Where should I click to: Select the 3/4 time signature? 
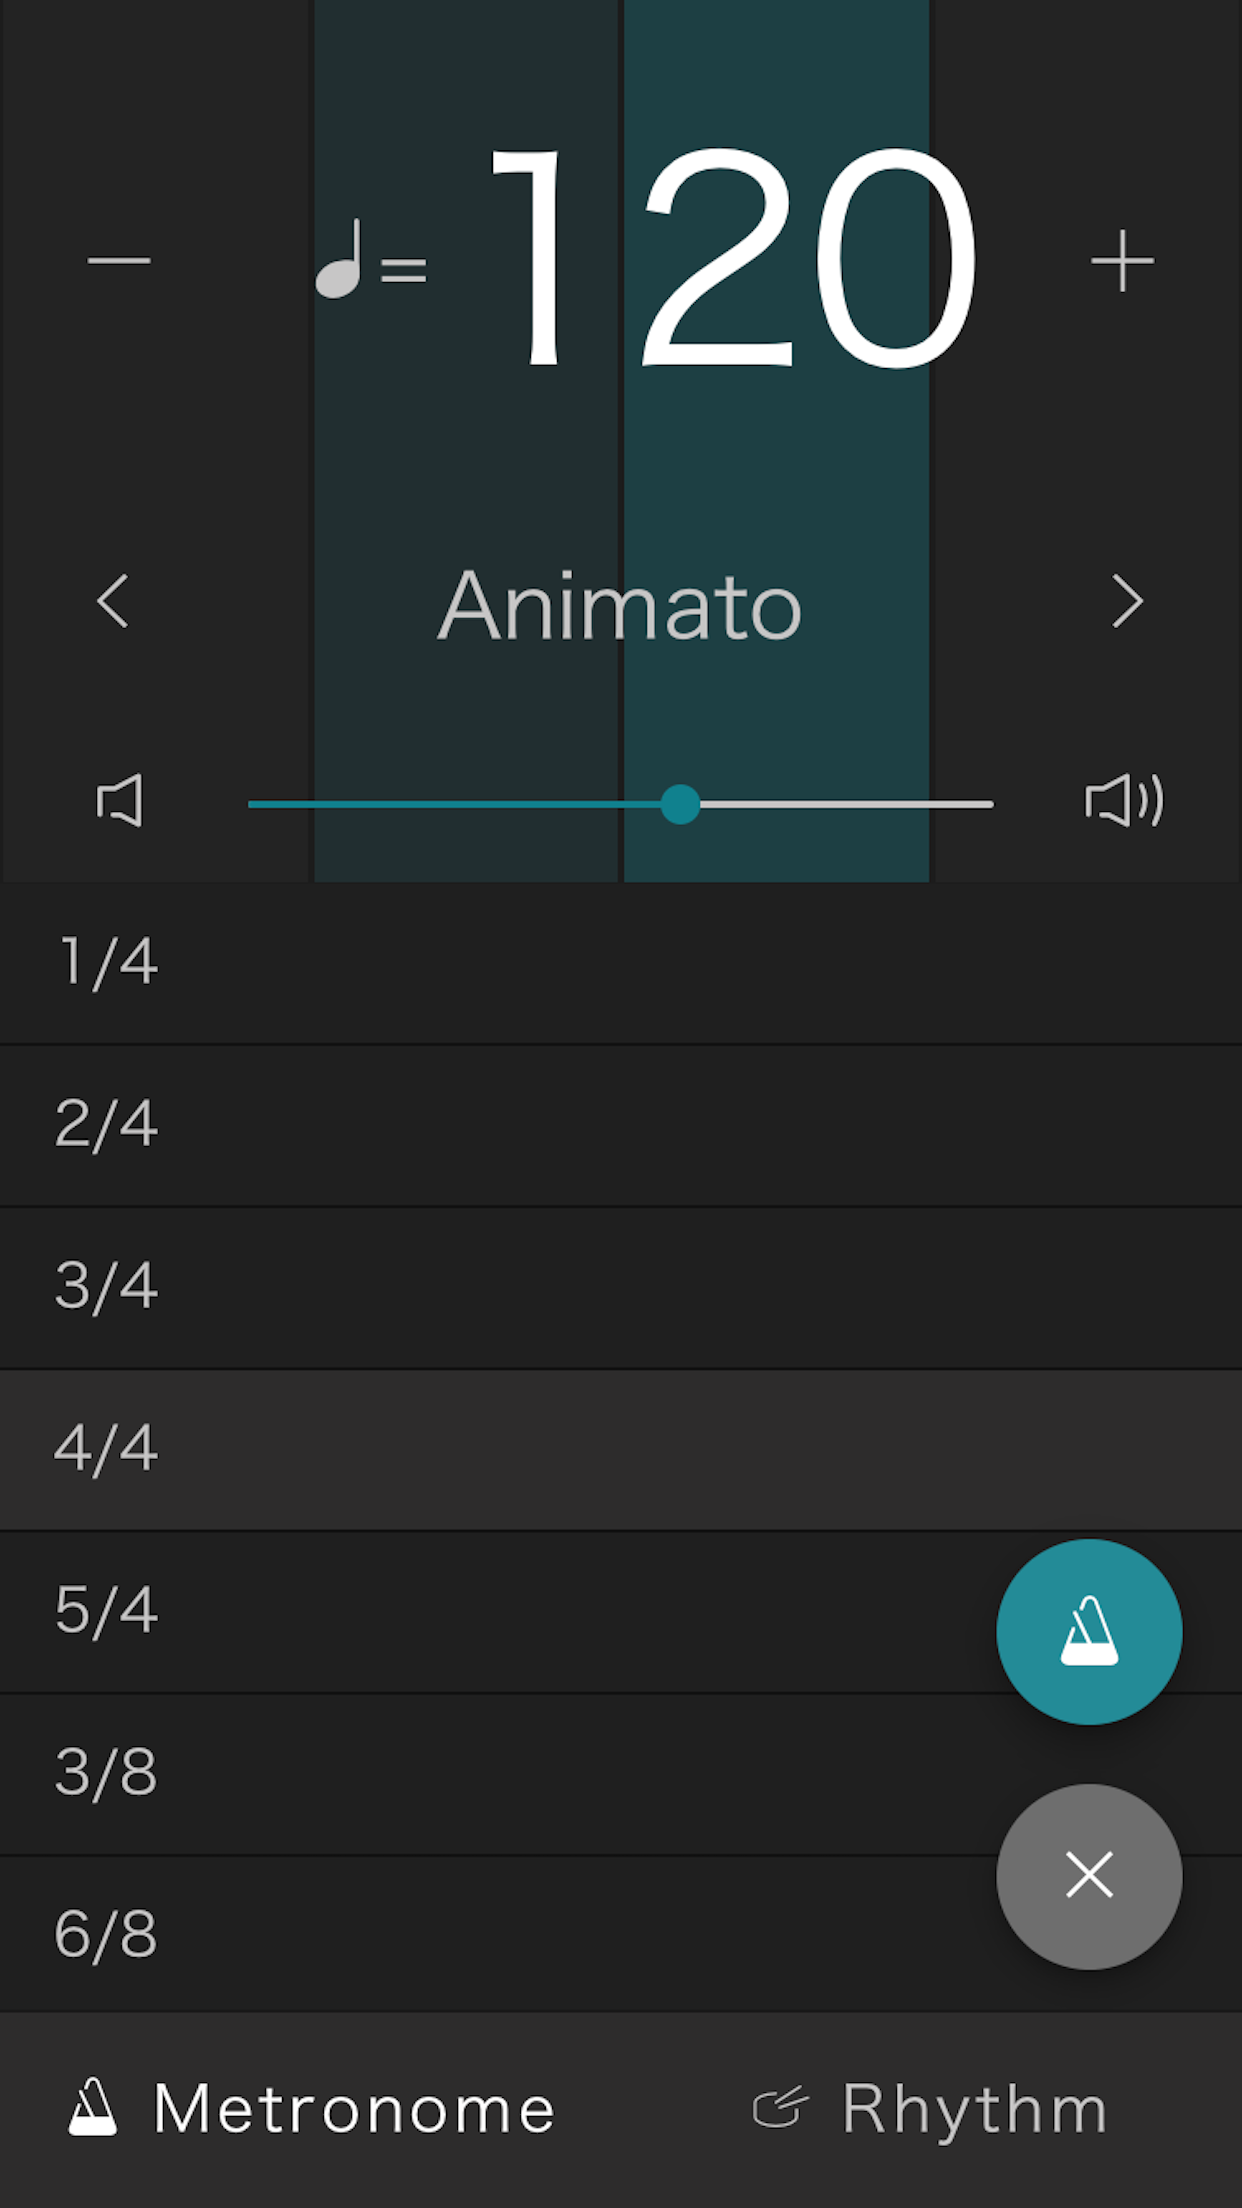click(107, 1286)
